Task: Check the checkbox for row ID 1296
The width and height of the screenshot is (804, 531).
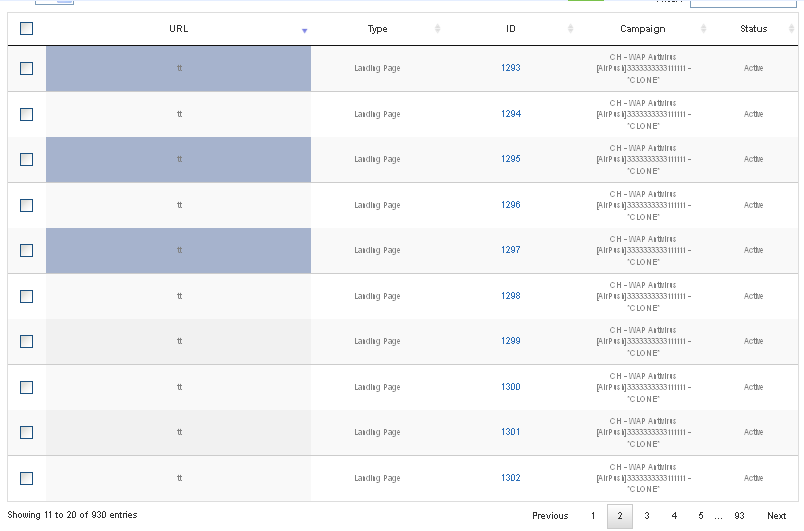Action: pyautogui.click(x=26, y=206)
